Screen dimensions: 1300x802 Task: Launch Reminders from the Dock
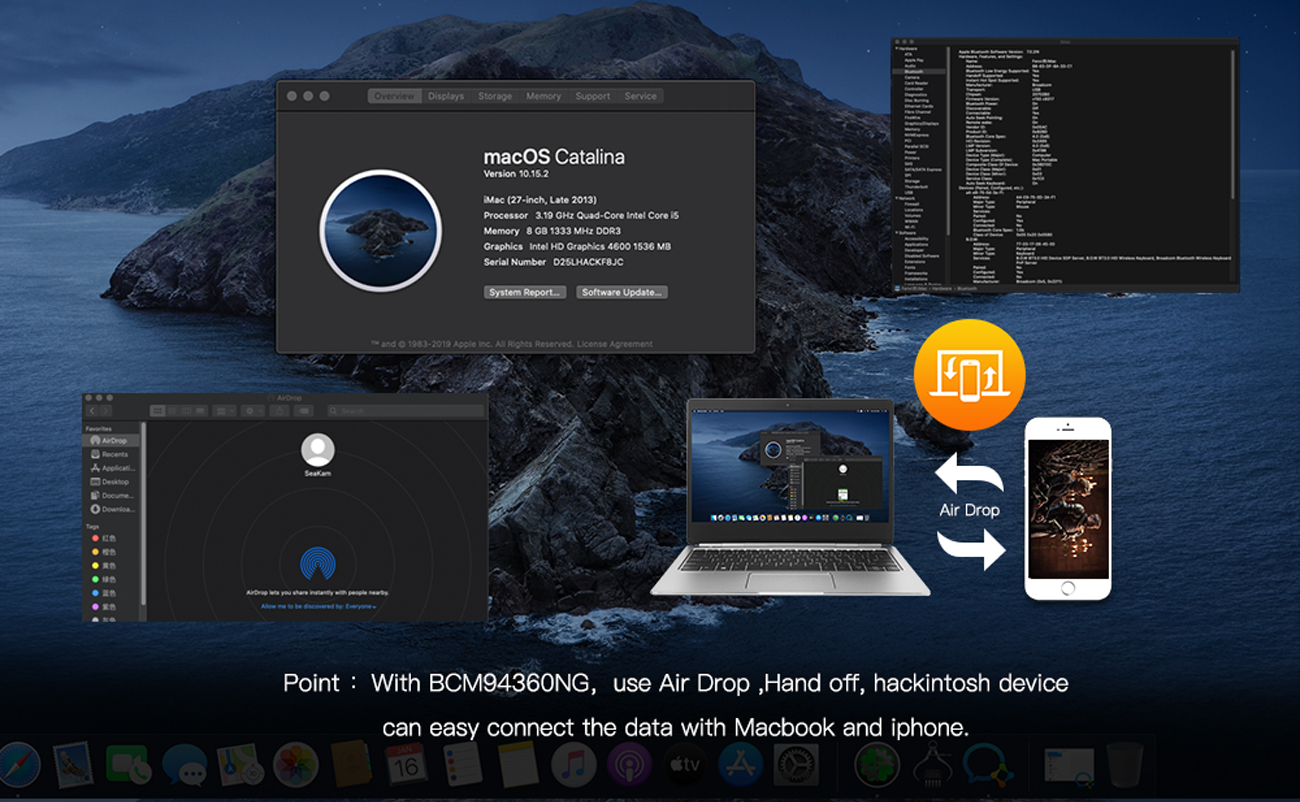pos(462,765)
